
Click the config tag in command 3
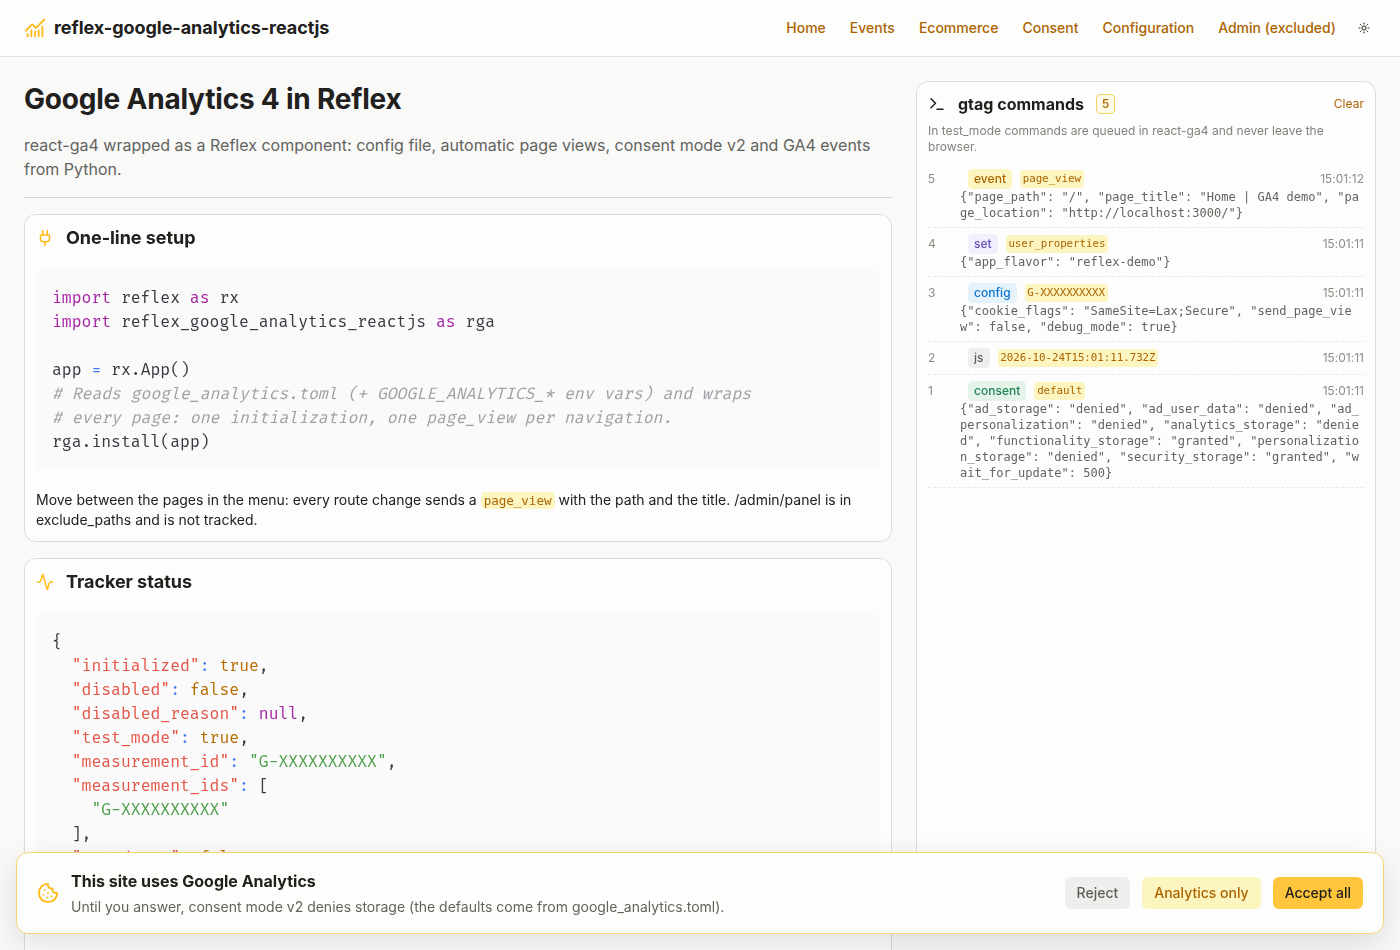[x=992, y=293]
